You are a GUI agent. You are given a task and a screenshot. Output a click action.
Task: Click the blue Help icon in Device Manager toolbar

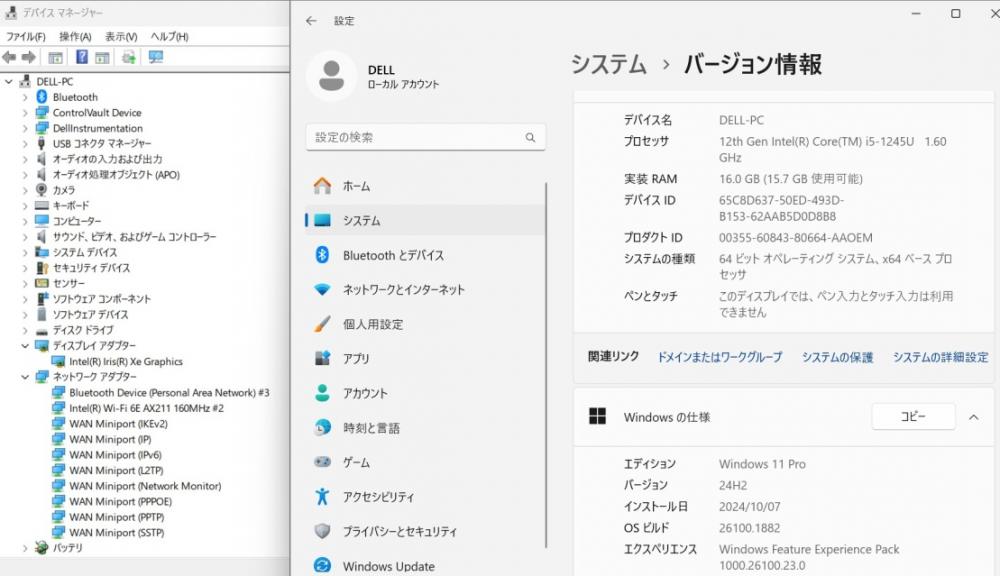[x=82, y=57]
